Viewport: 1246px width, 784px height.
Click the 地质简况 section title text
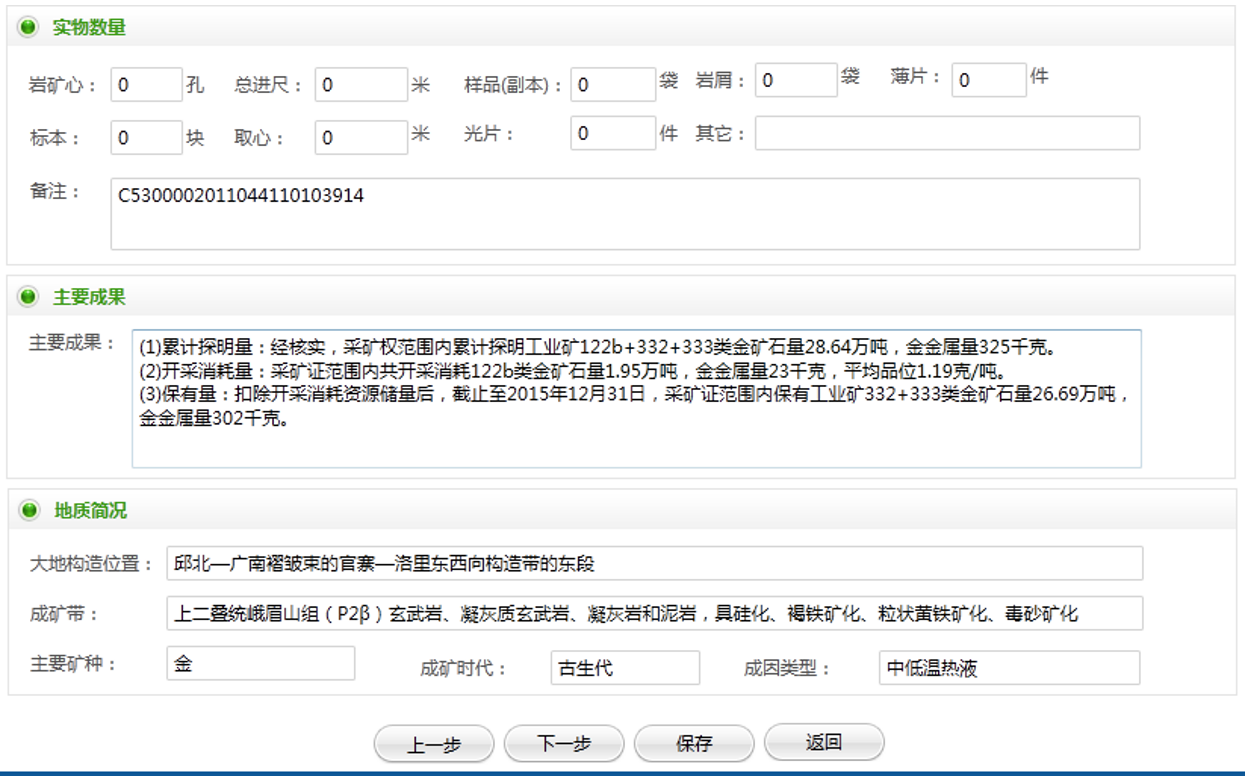click(90, 511)
